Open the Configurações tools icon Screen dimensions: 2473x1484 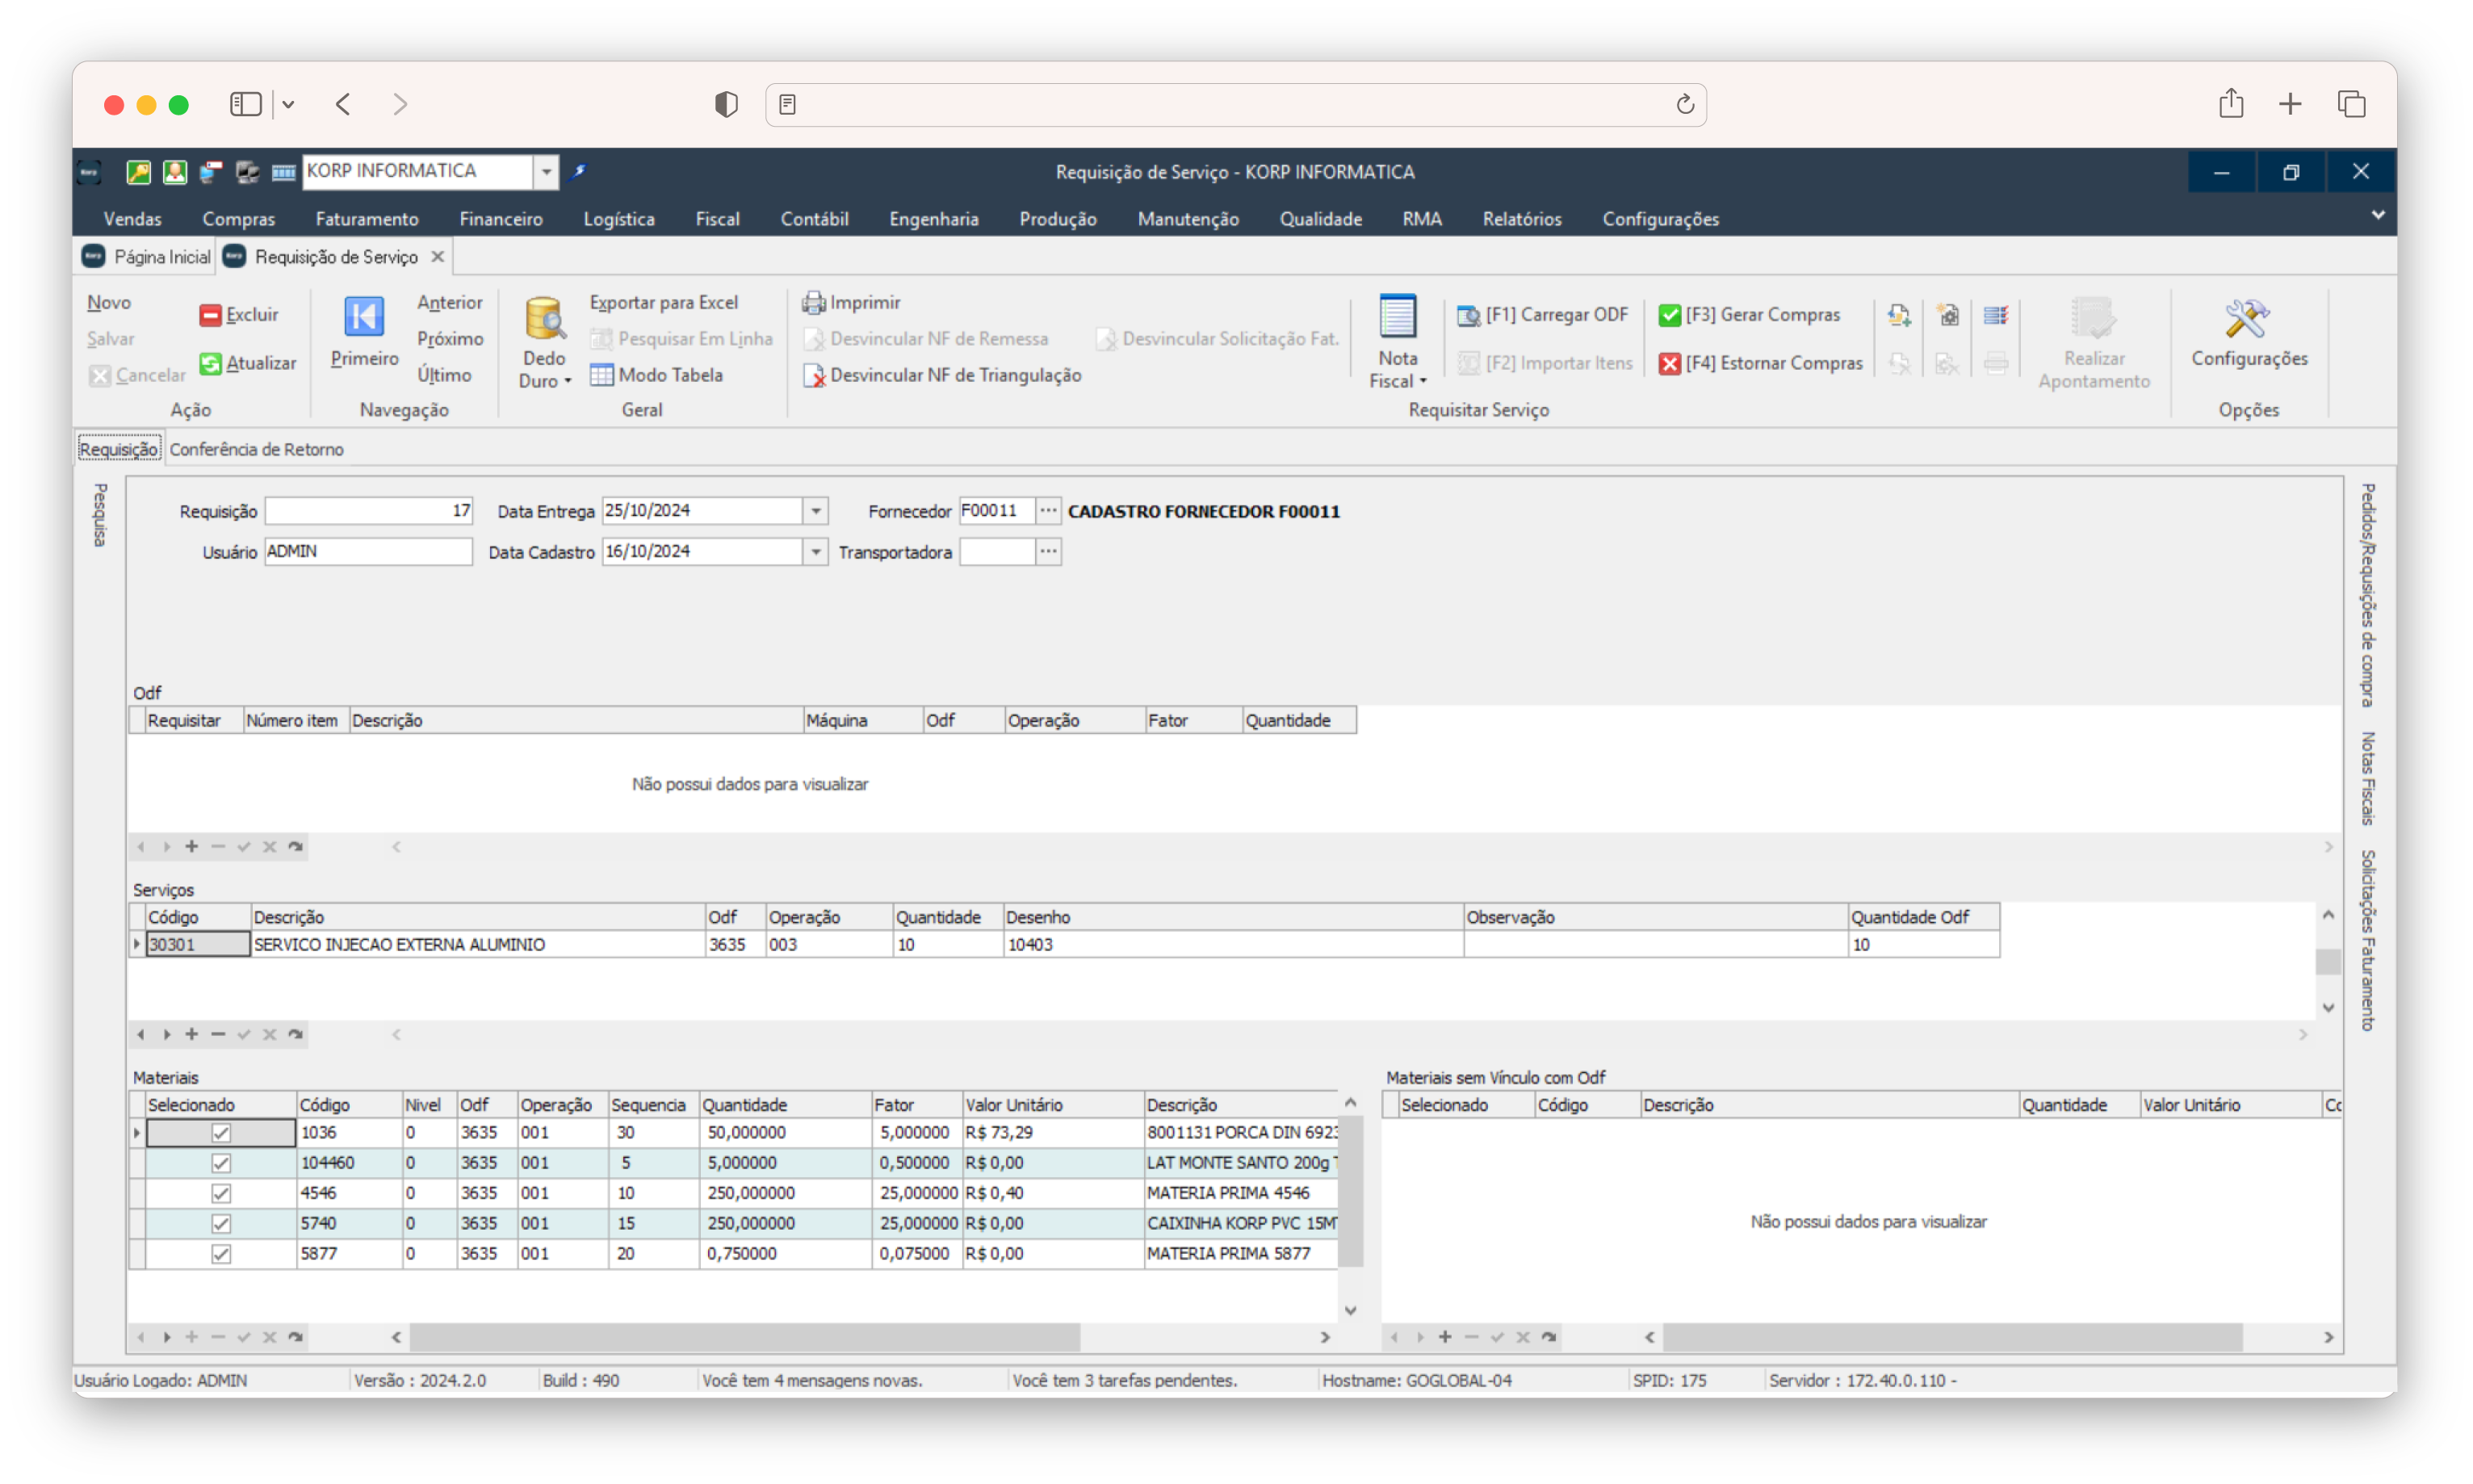pyautogui.click(x=2247, y=320)
